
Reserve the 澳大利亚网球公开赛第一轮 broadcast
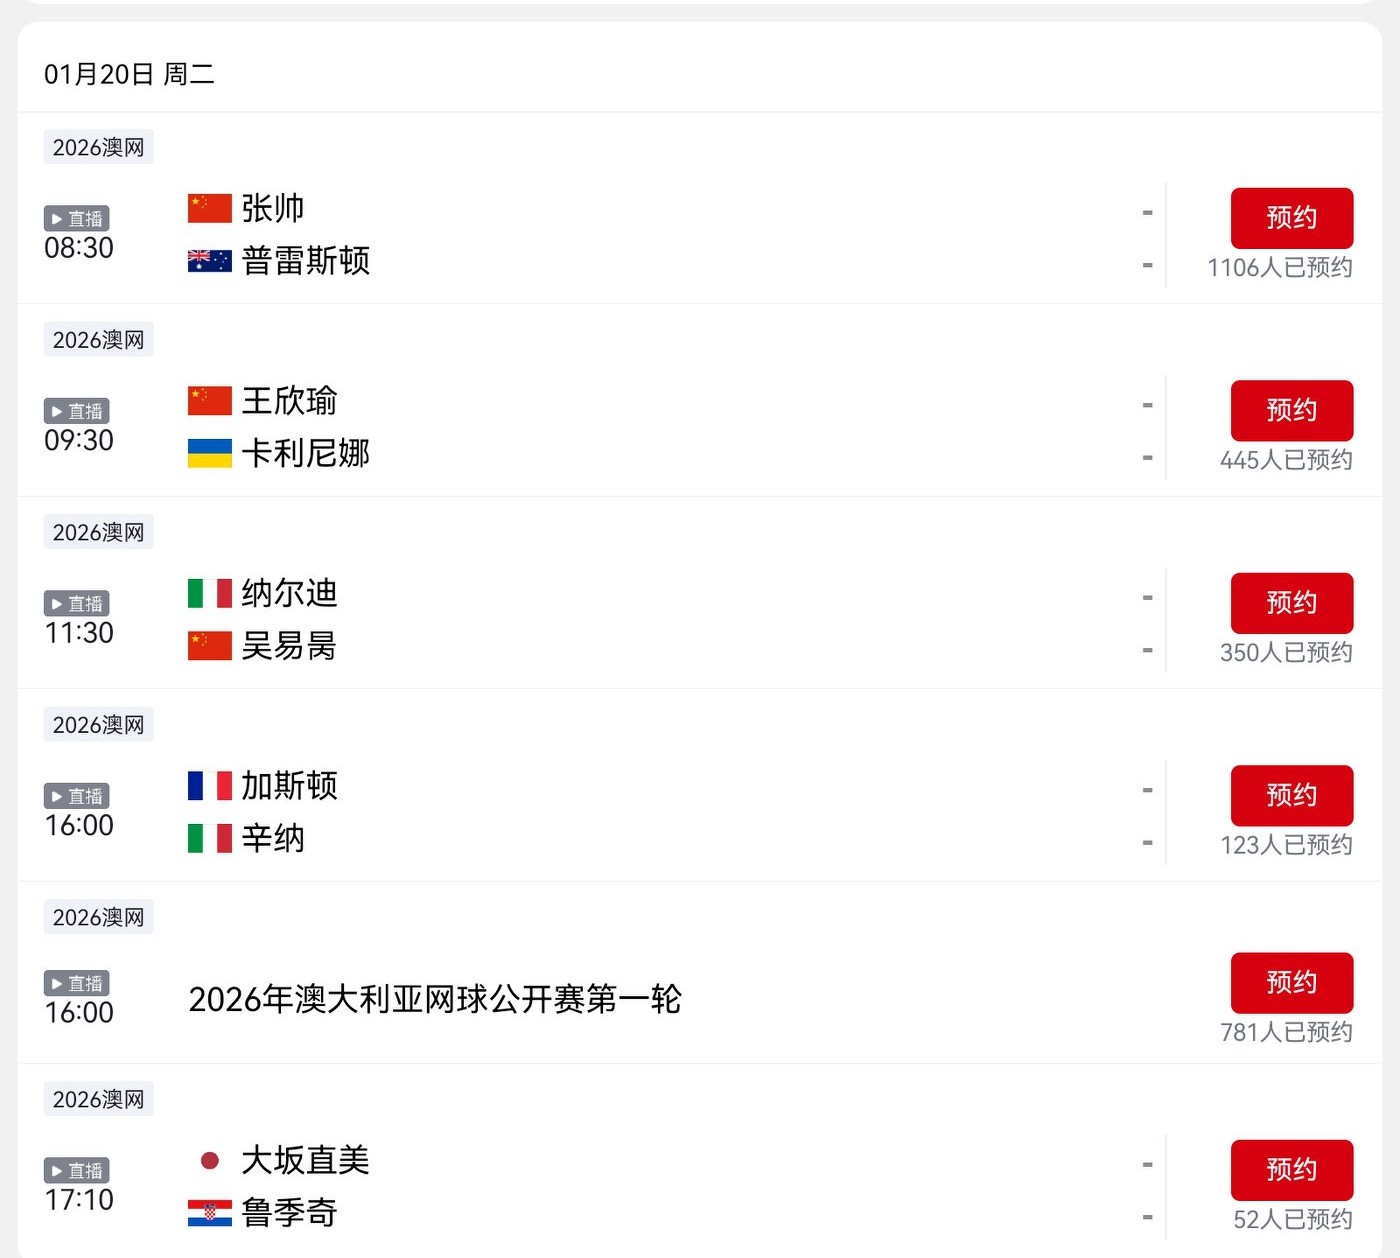(1291, 983)
